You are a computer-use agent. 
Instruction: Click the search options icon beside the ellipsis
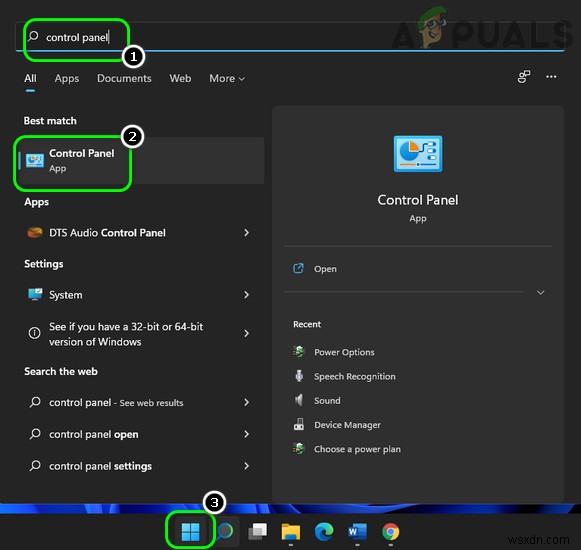524,77
